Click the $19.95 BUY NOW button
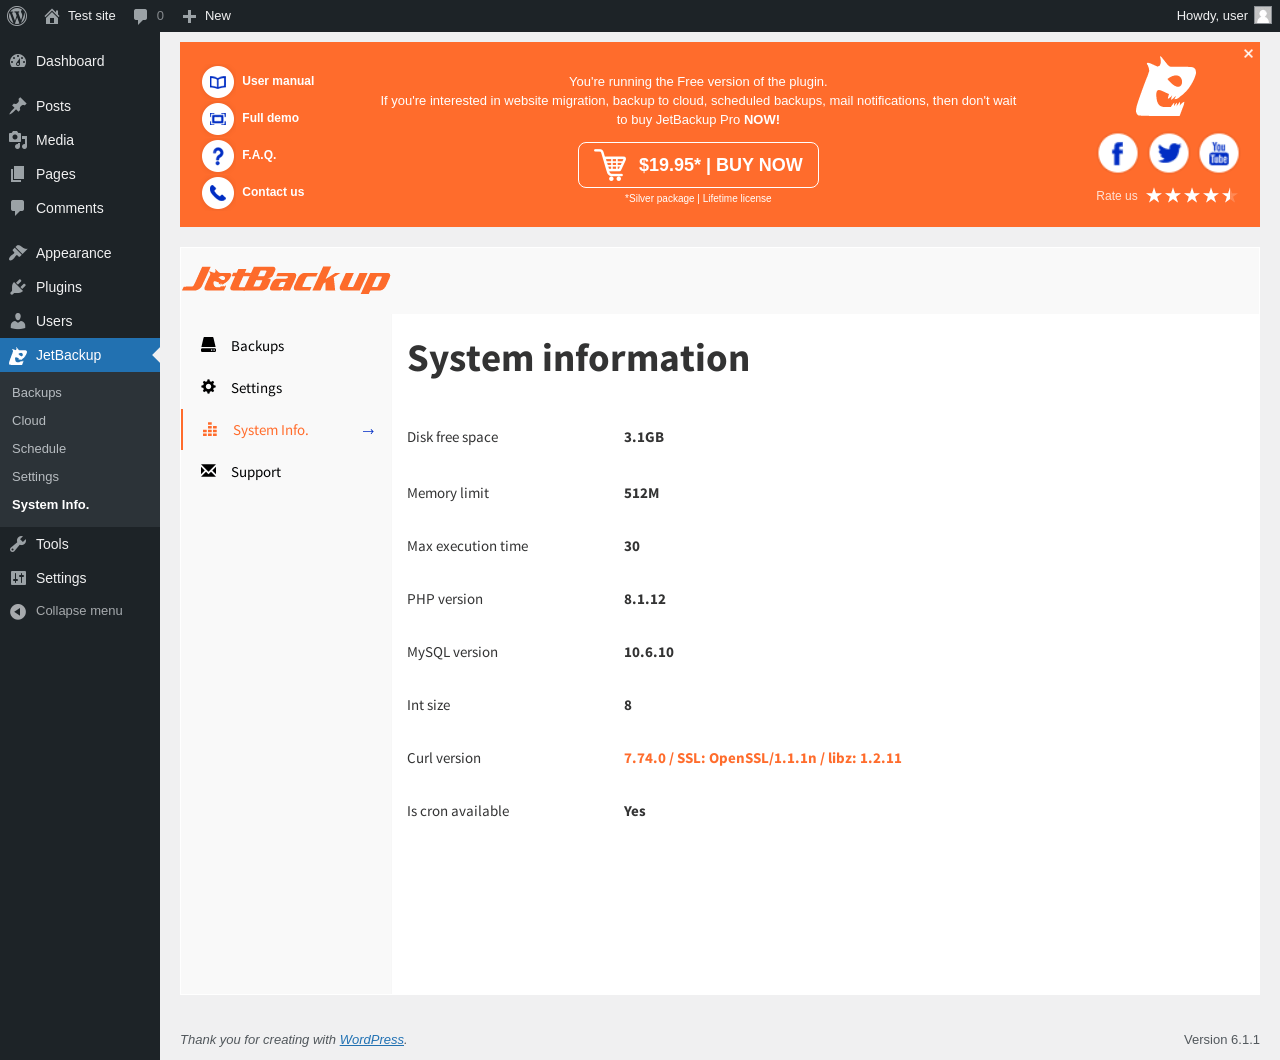 tap(698, 165)
